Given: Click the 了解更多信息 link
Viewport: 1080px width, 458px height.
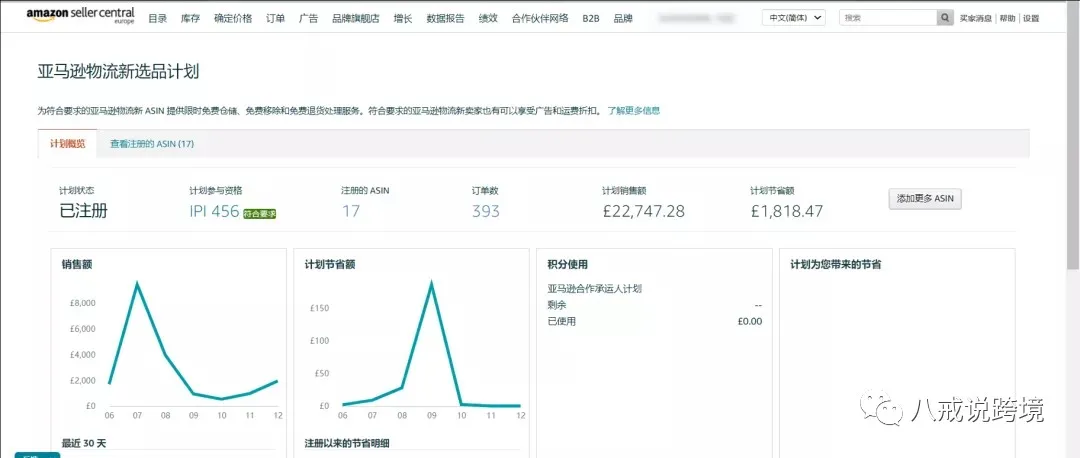Looking at the screenshot, I should click(634, 110).
